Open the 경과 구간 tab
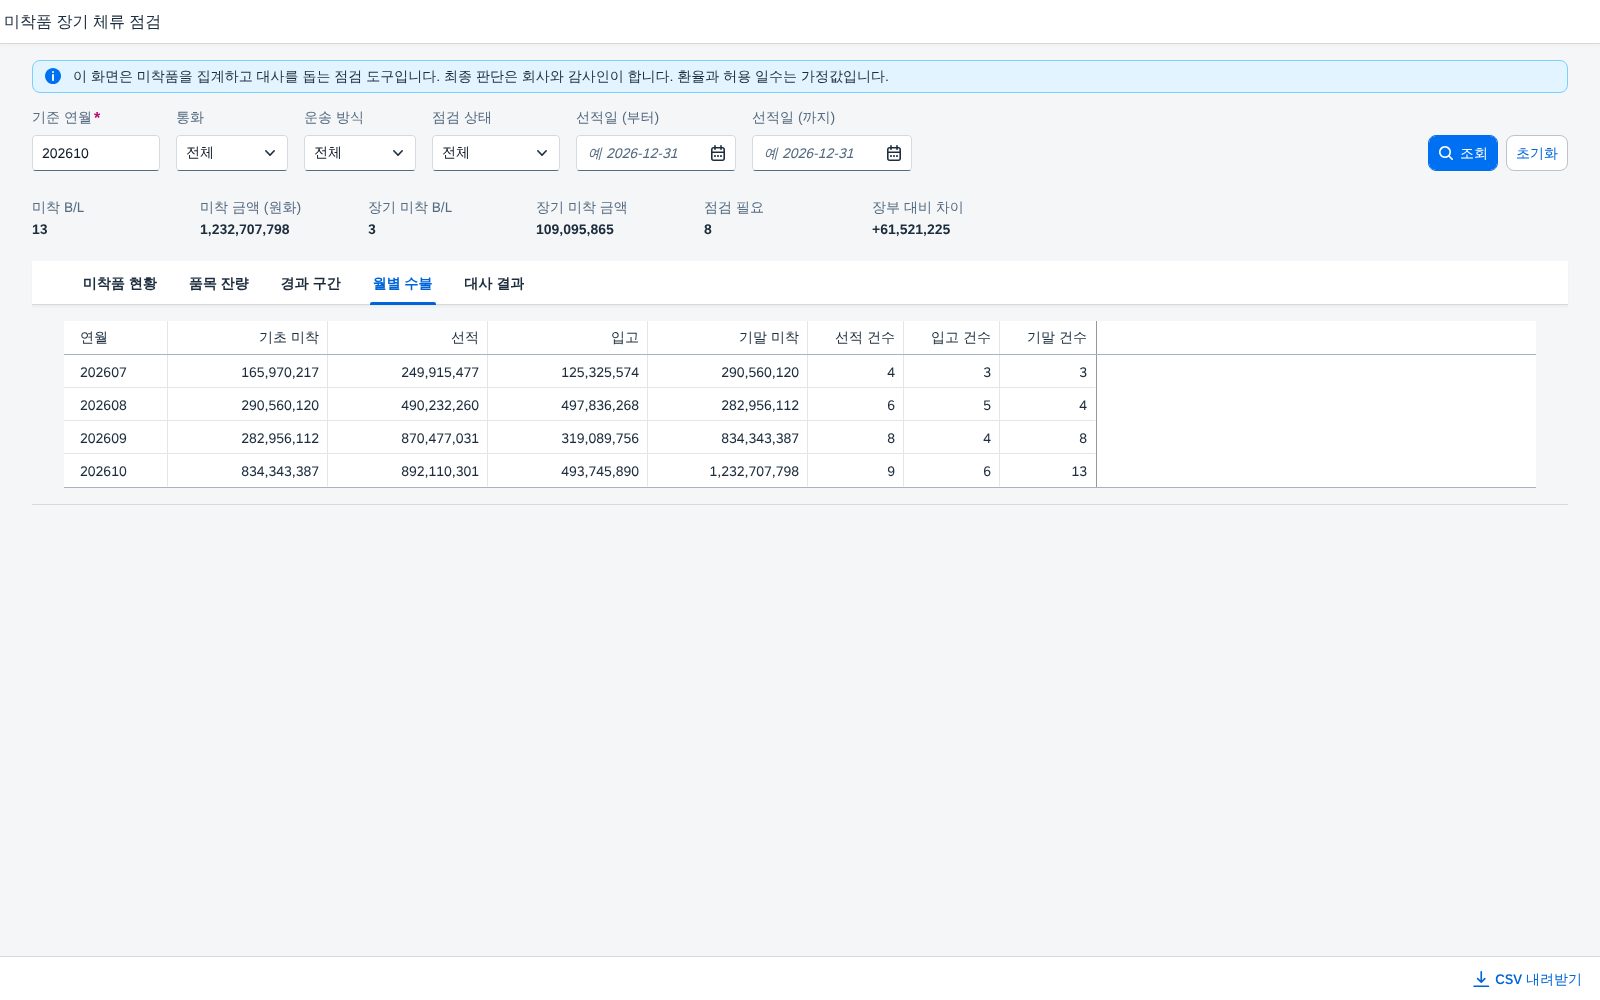Image resolution: width=1600 pixels, height=1000 pixels. point(311,284)
